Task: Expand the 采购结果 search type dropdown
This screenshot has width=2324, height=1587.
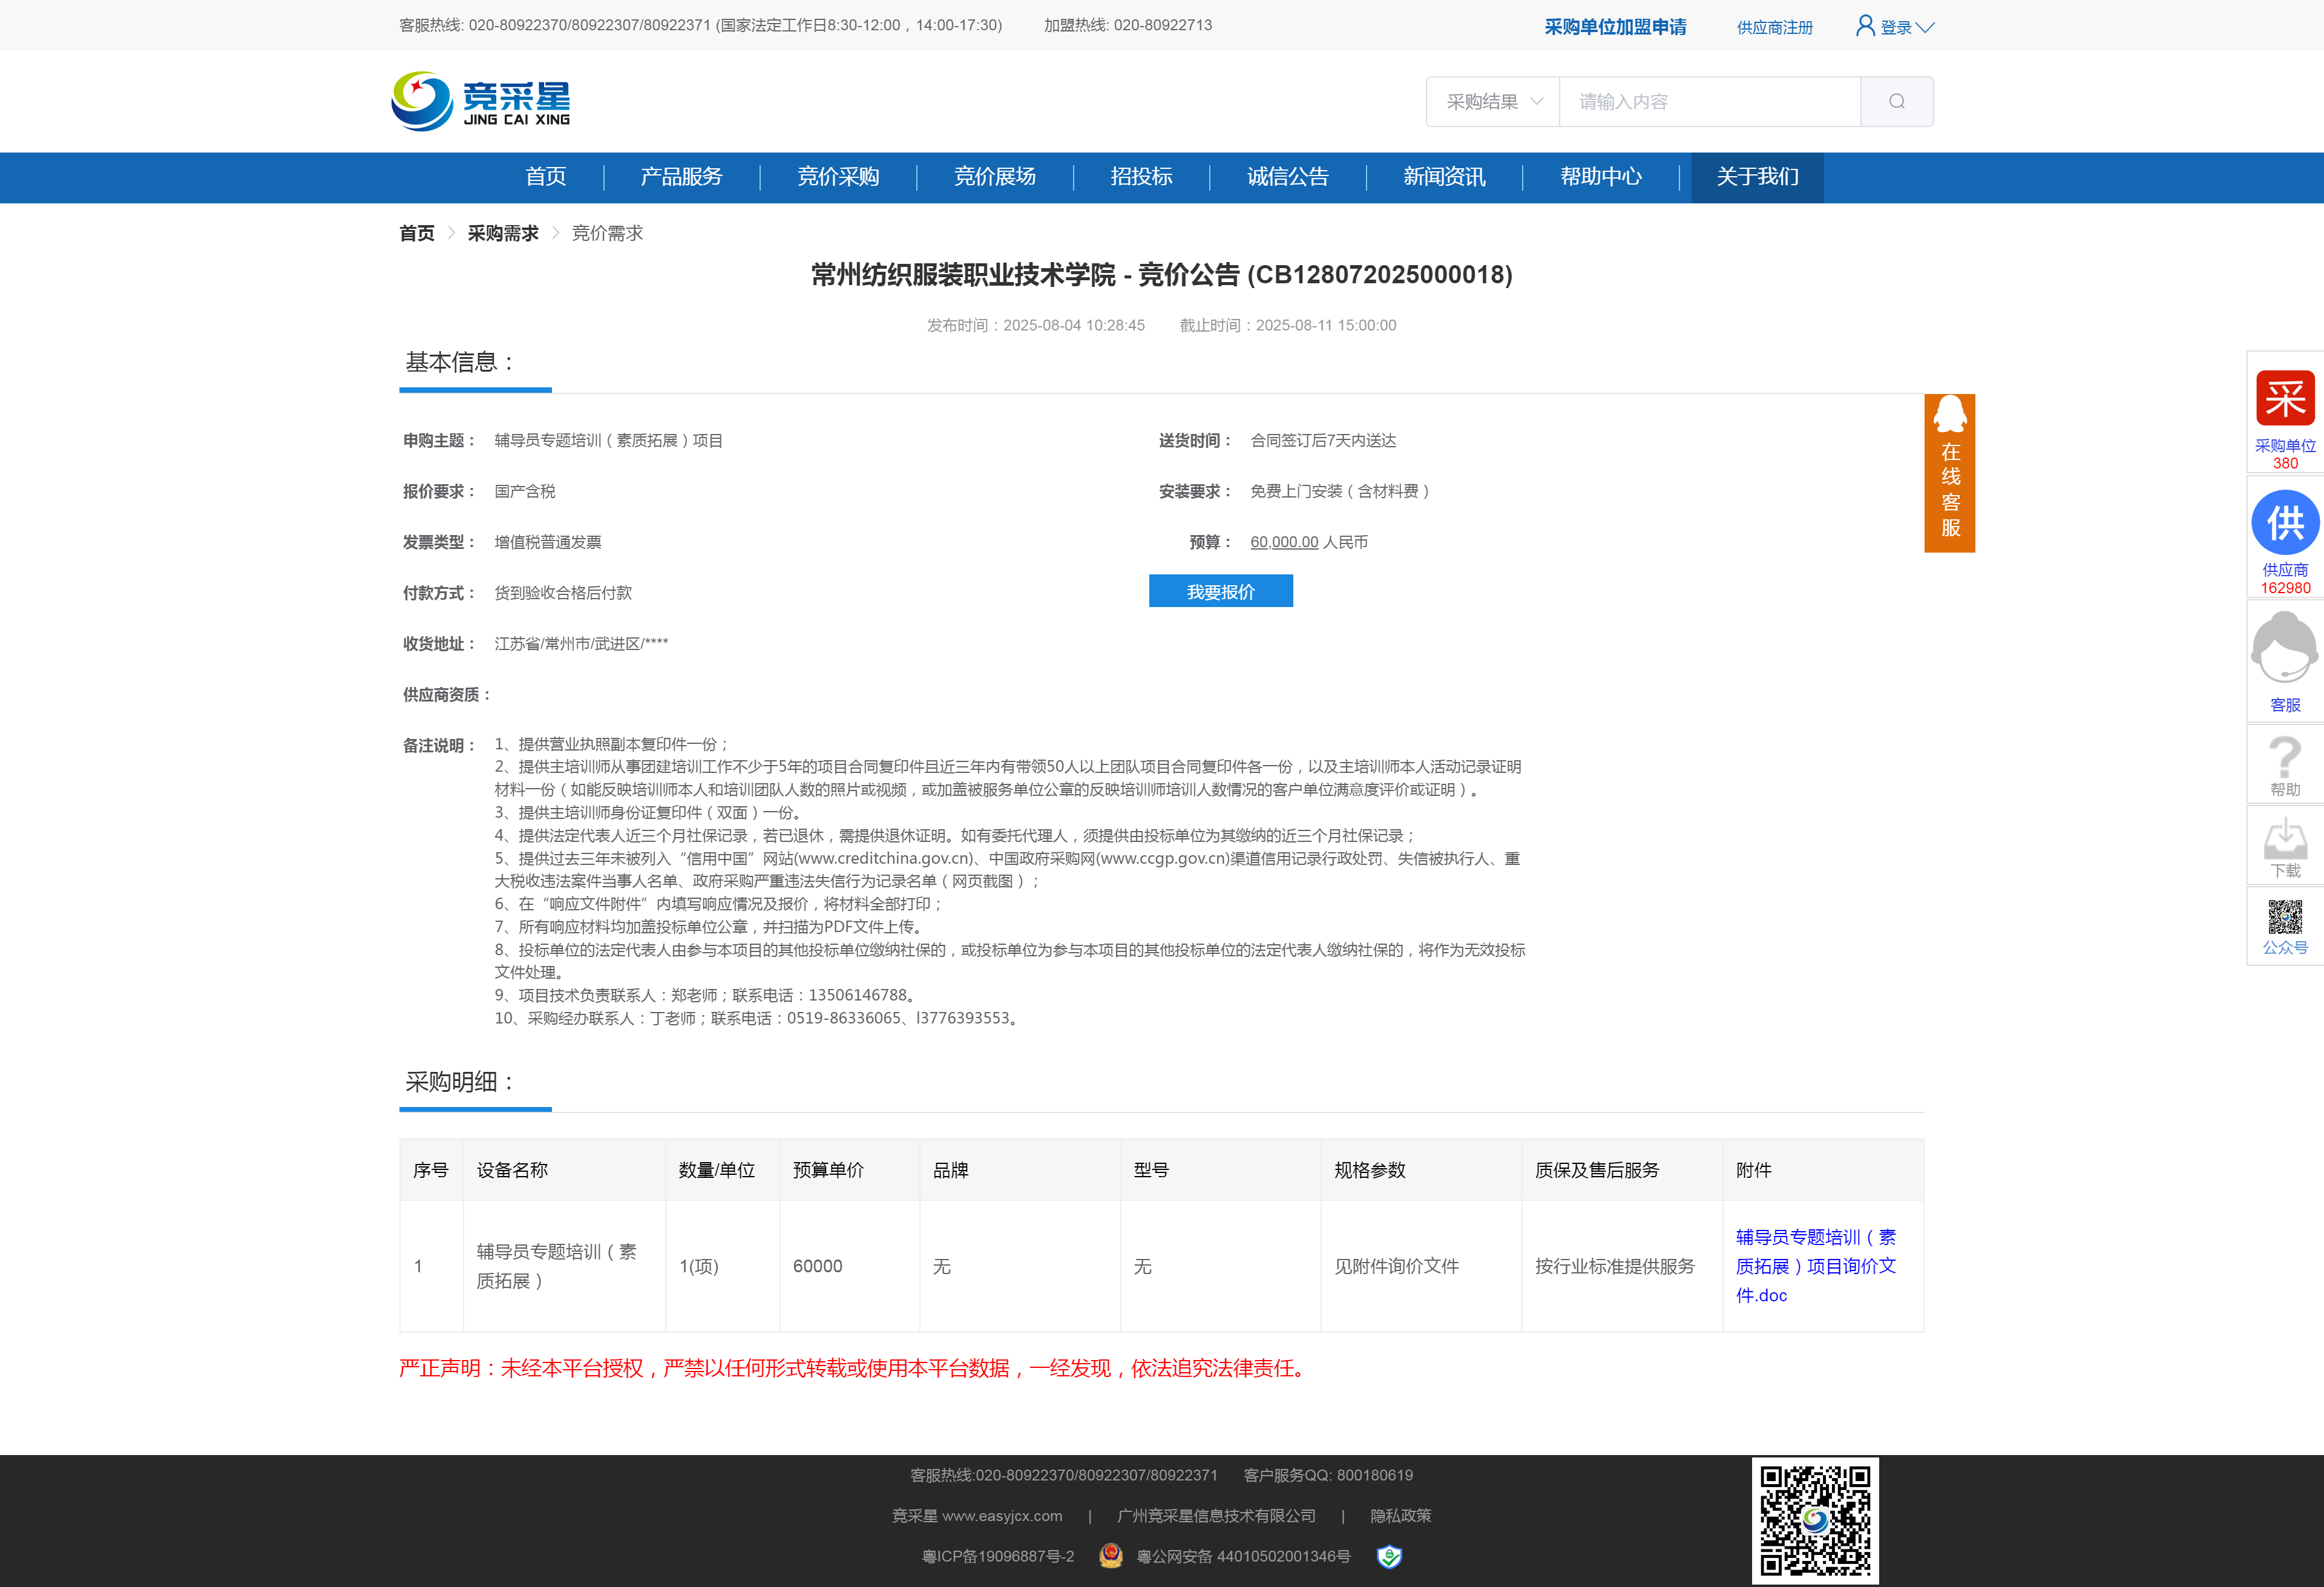Action: [x=1493, y=101]
